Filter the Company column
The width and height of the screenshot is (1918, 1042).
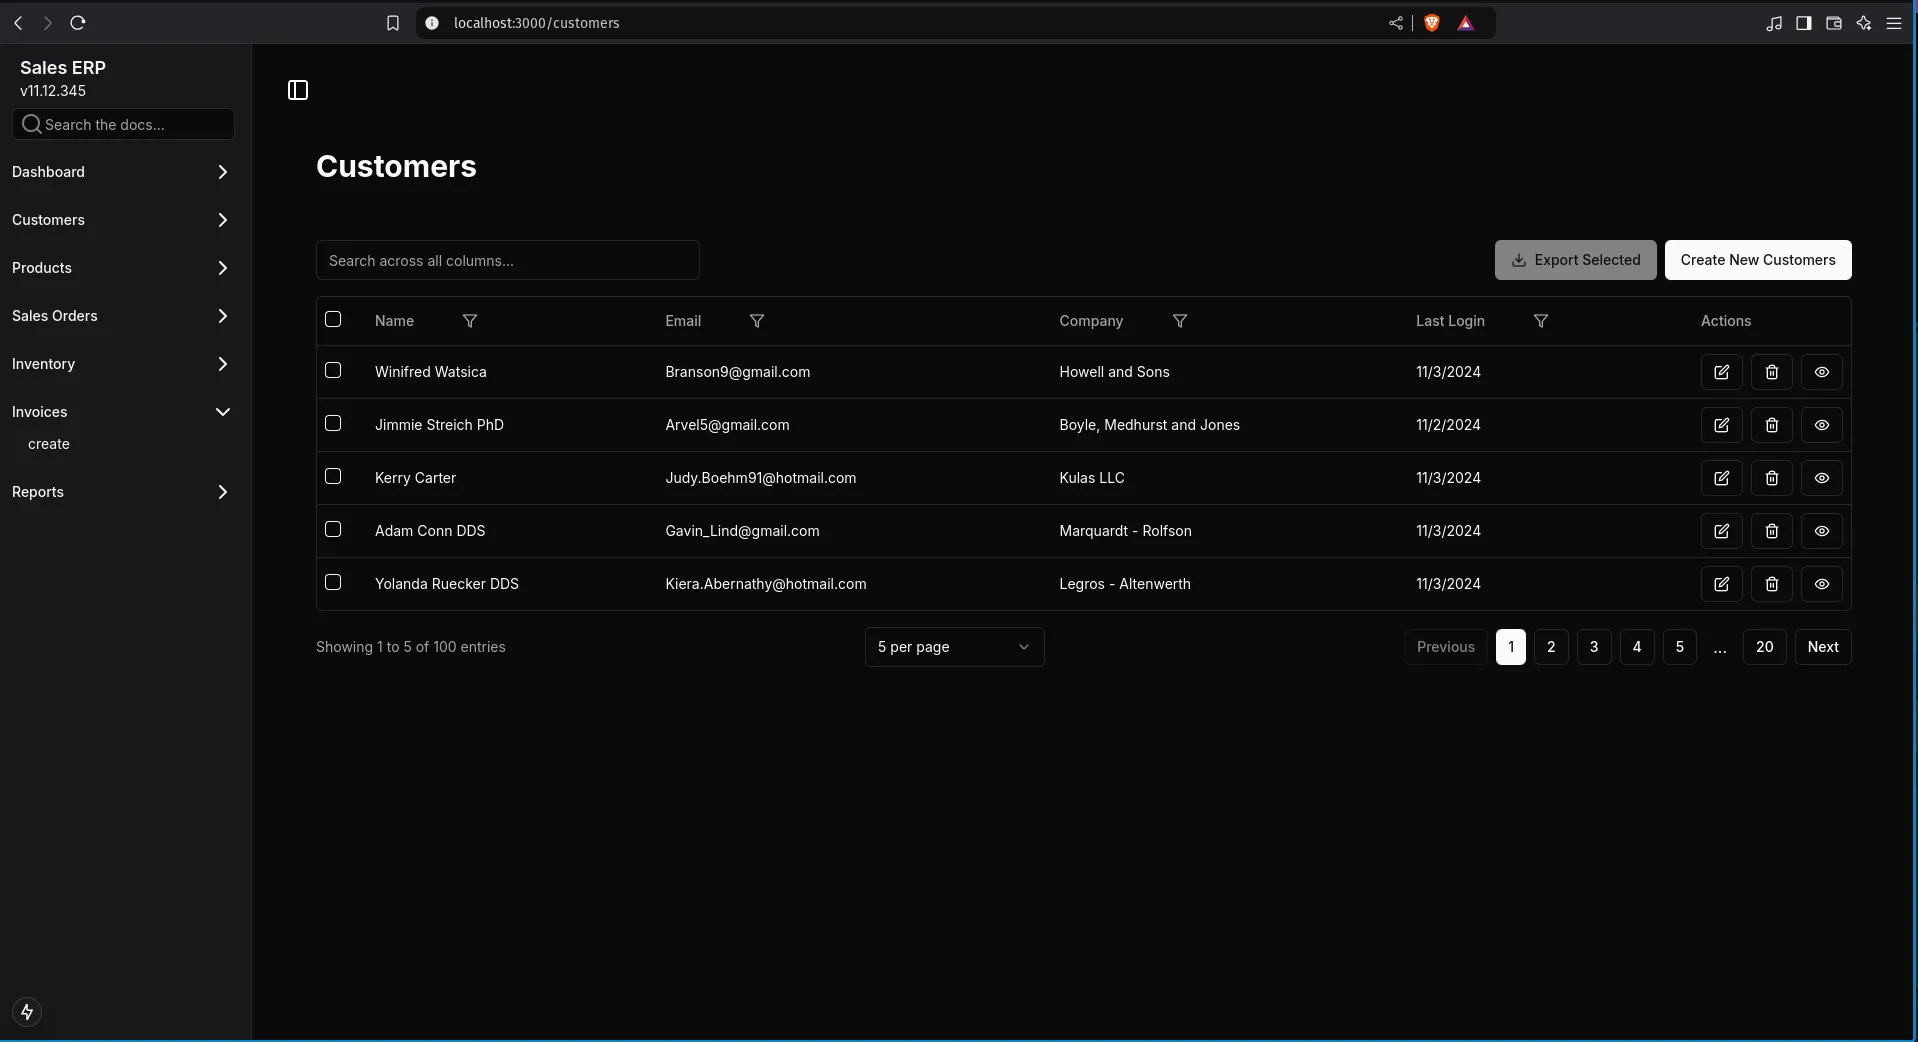point(1180,321)
